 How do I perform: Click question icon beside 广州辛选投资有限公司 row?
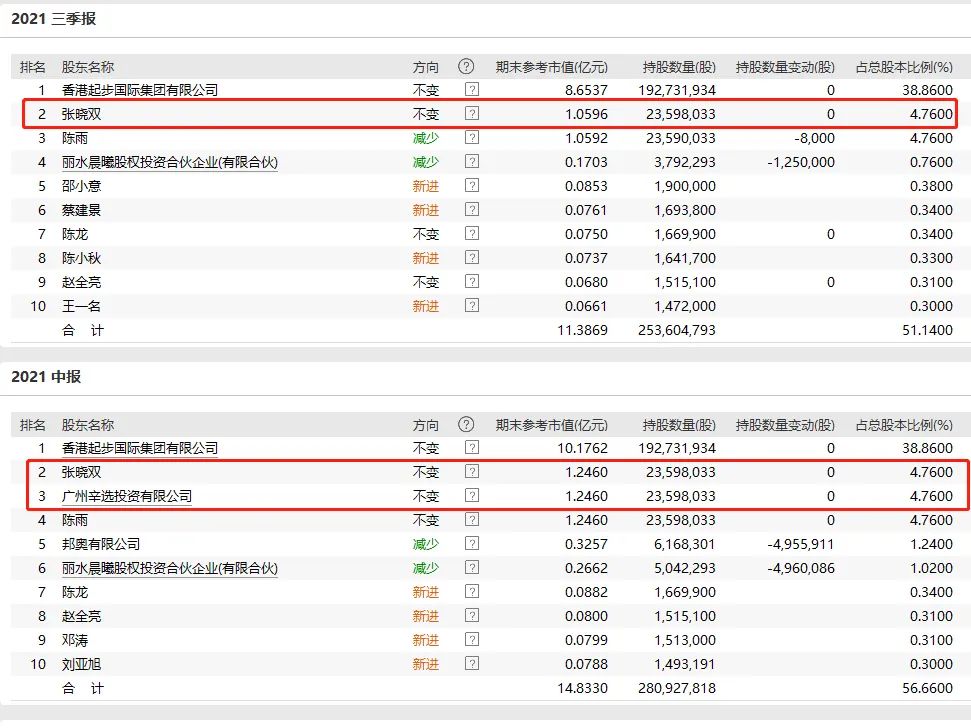coord(472,496)
